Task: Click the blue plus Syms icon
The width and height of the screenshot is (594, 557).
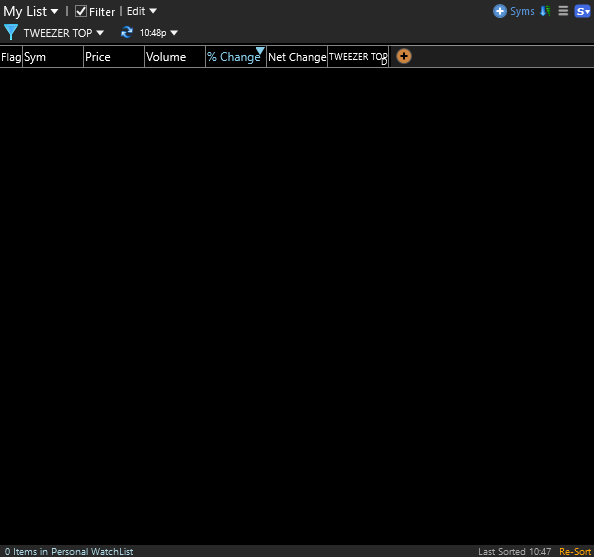Action: (x=500, y=11)
